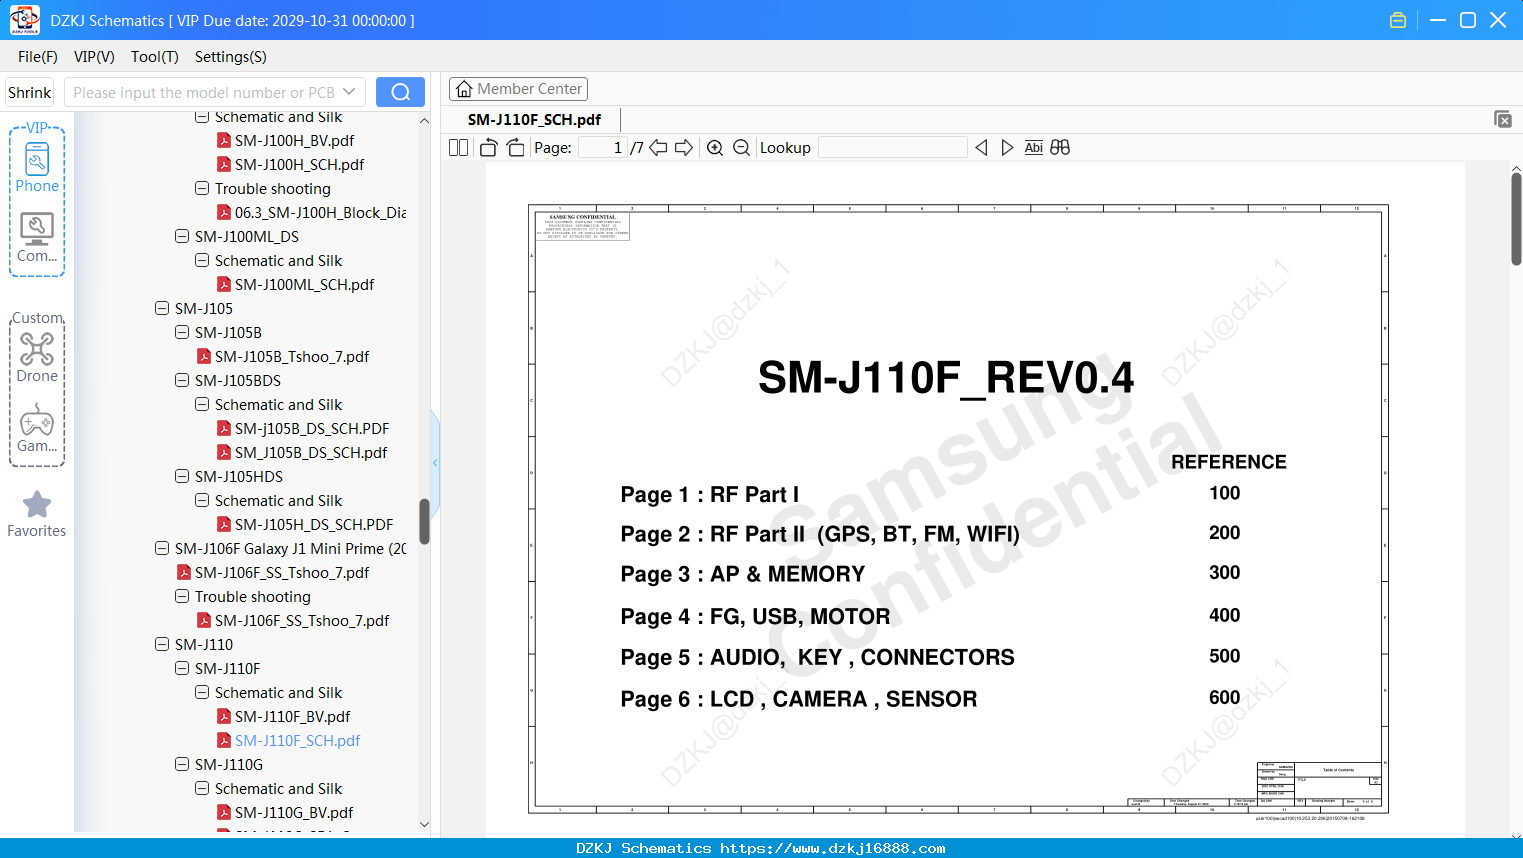Click the model number search input field
Screen dimensions: 1523x858
point(203,92)
